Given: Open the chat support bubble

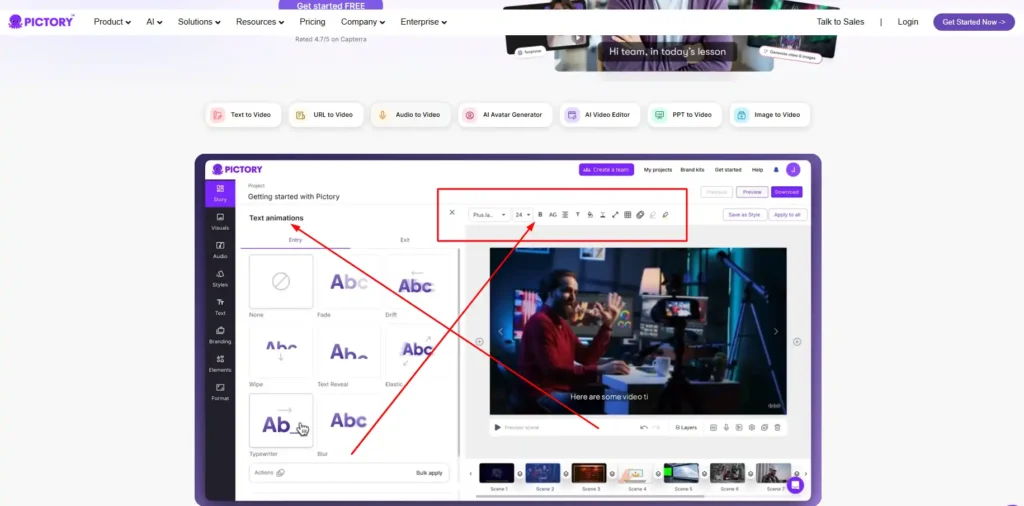Looking at the screenshot, I should 795,485.
